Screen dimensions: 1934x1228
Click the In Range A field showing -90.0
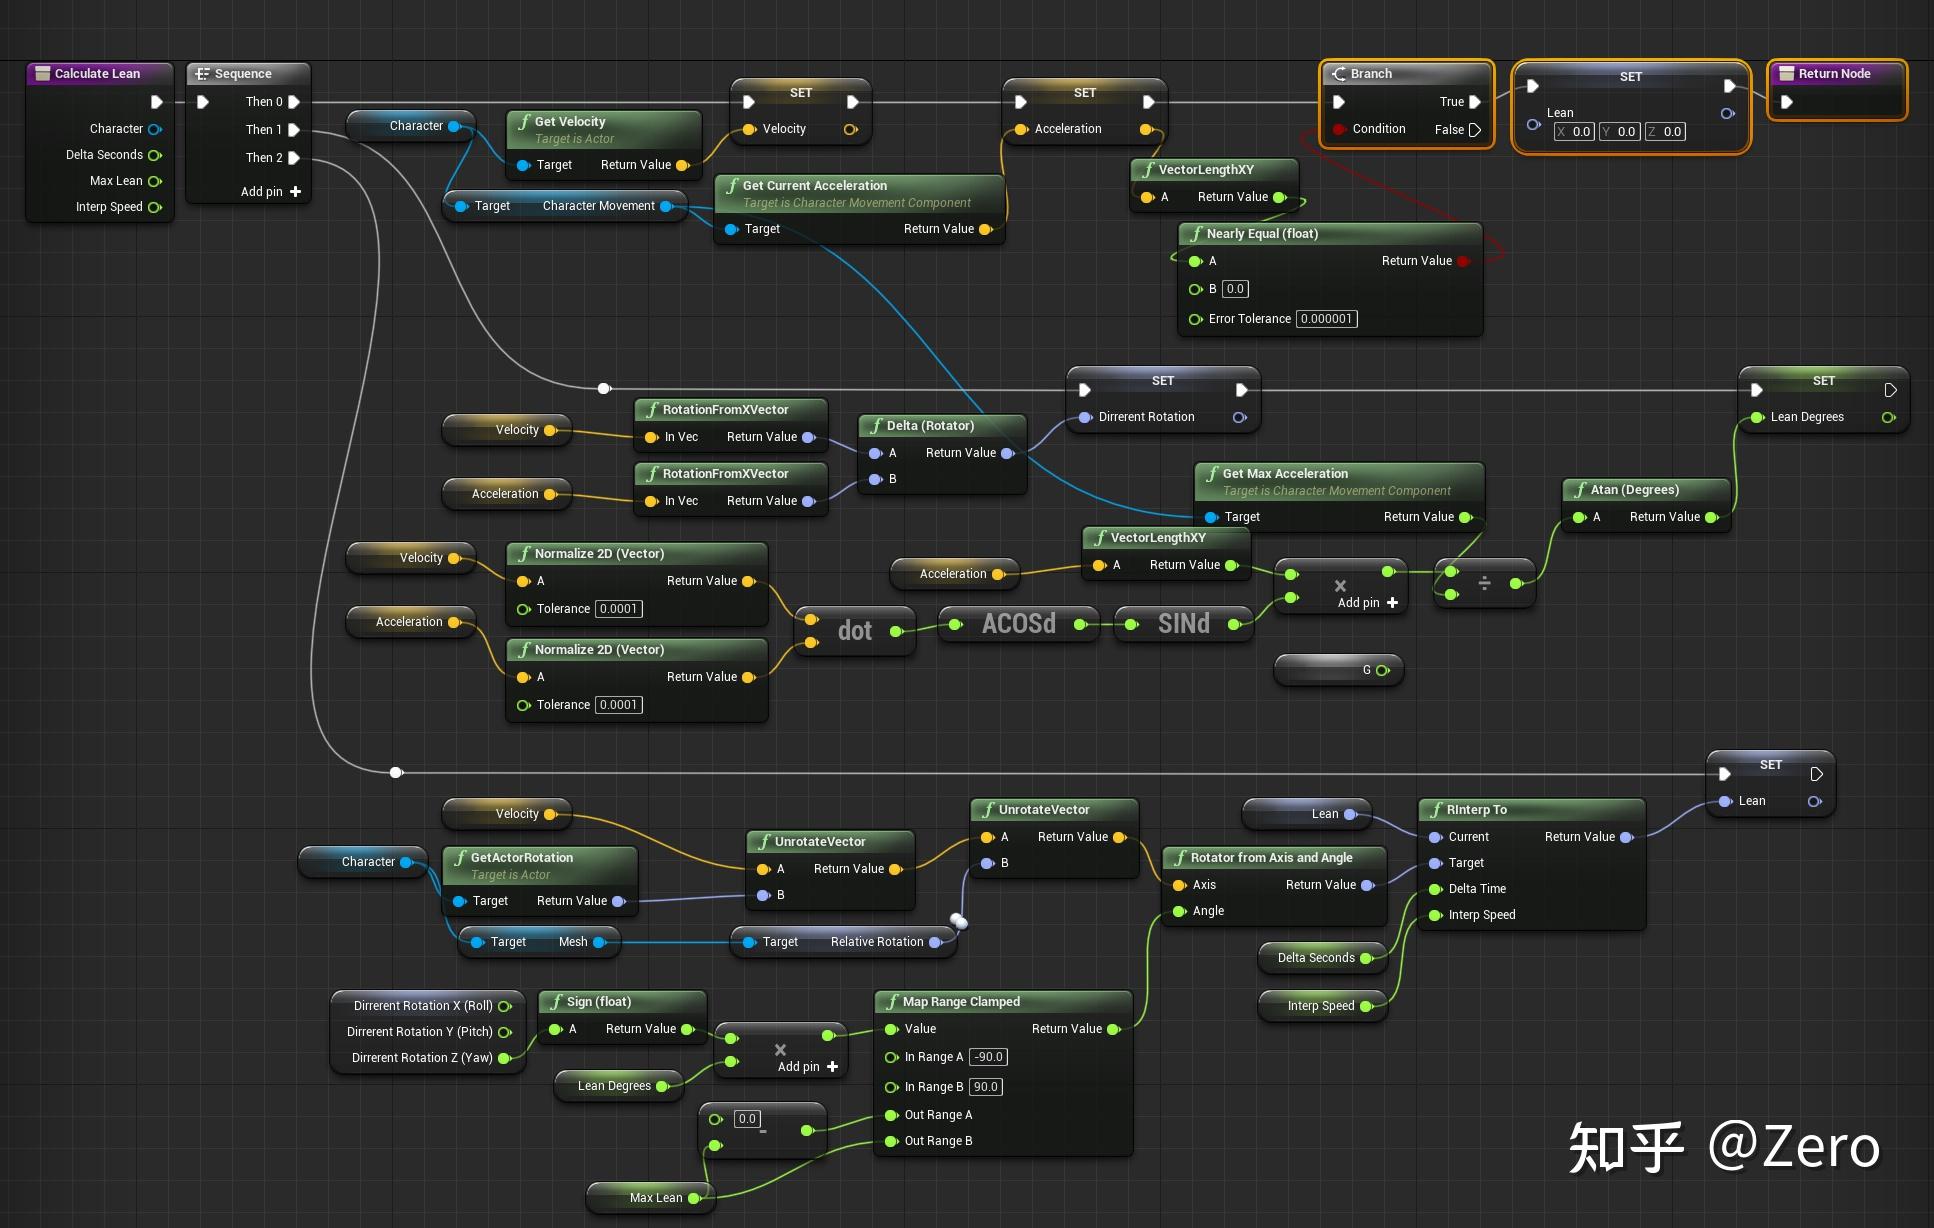point(988,1056)
